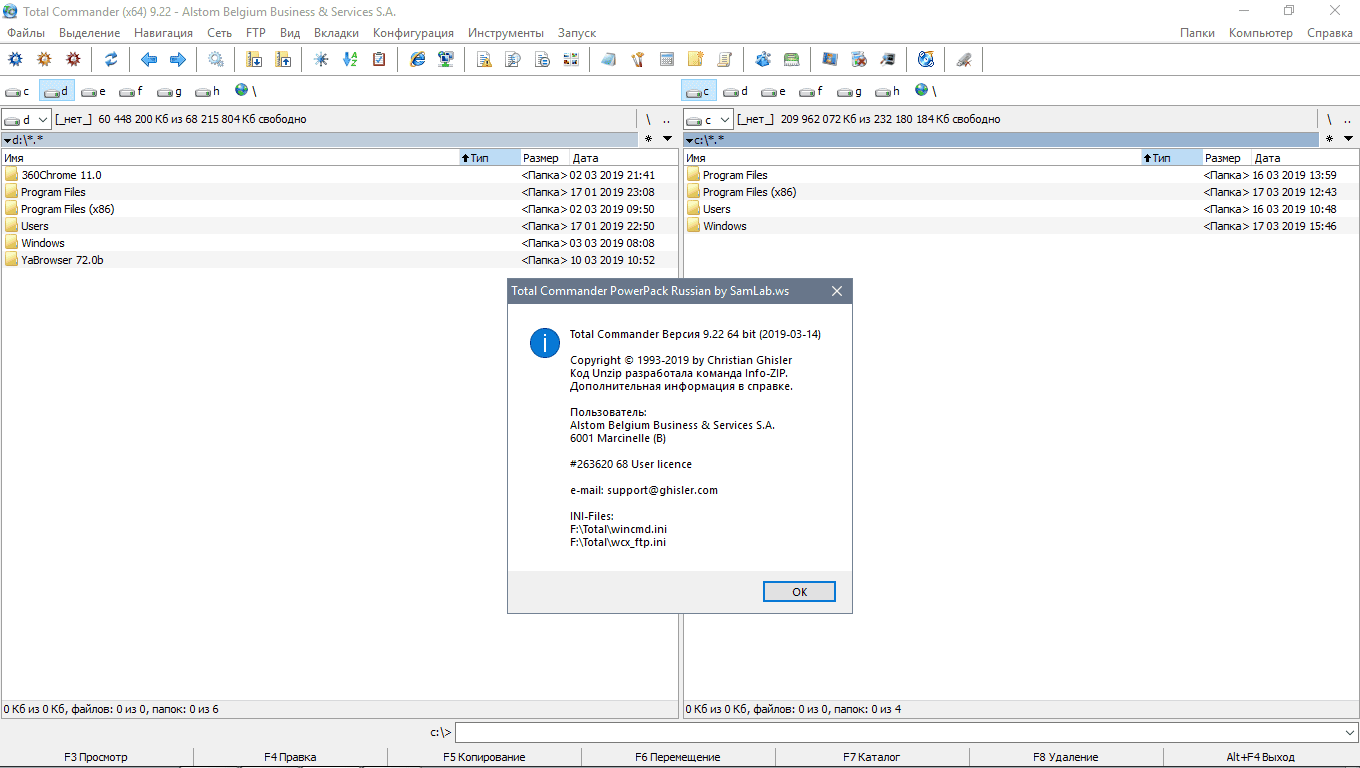Open the calculator toolbar icon

(x=666, y=60)
